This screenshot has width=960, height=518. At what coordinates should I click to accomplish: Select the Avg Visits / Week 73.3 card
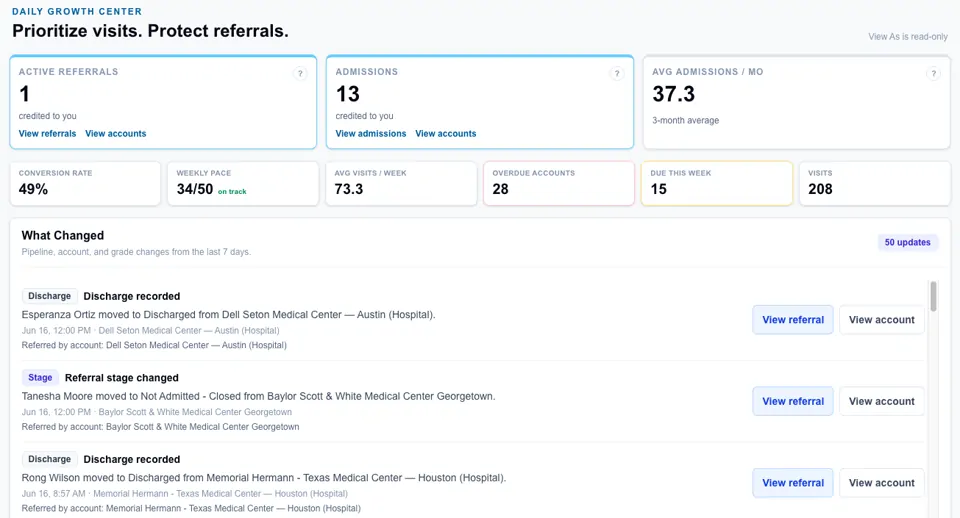pos(401,183)
